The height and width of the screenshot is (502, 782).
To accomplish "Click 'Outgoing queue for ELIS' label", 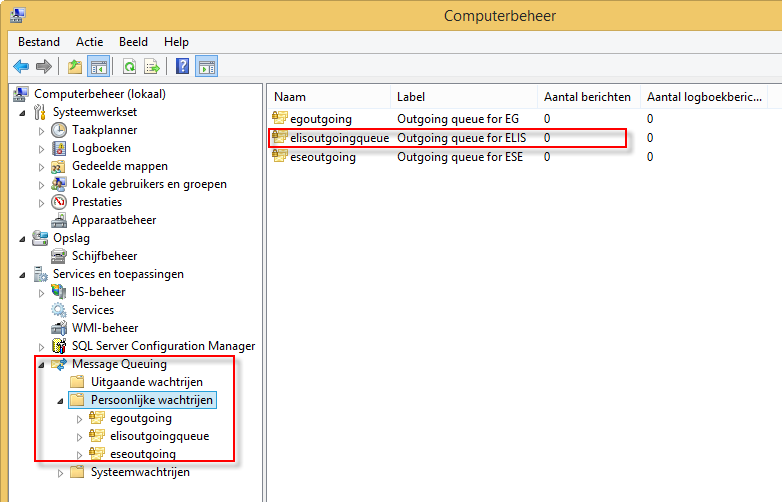I will coord(461,138).
